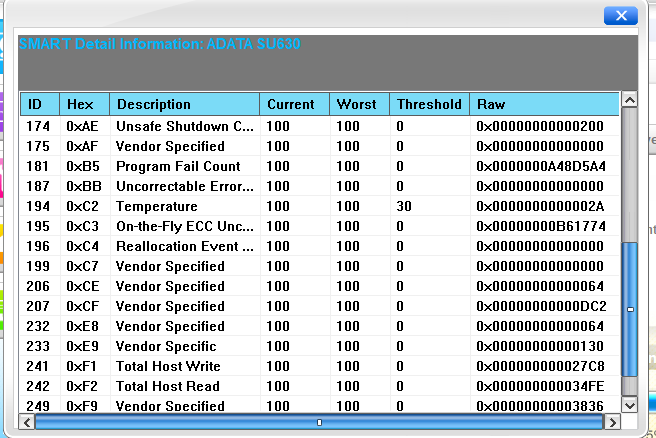Click ID cell 181
Screen dimensions: 656x438
point(38,166)
